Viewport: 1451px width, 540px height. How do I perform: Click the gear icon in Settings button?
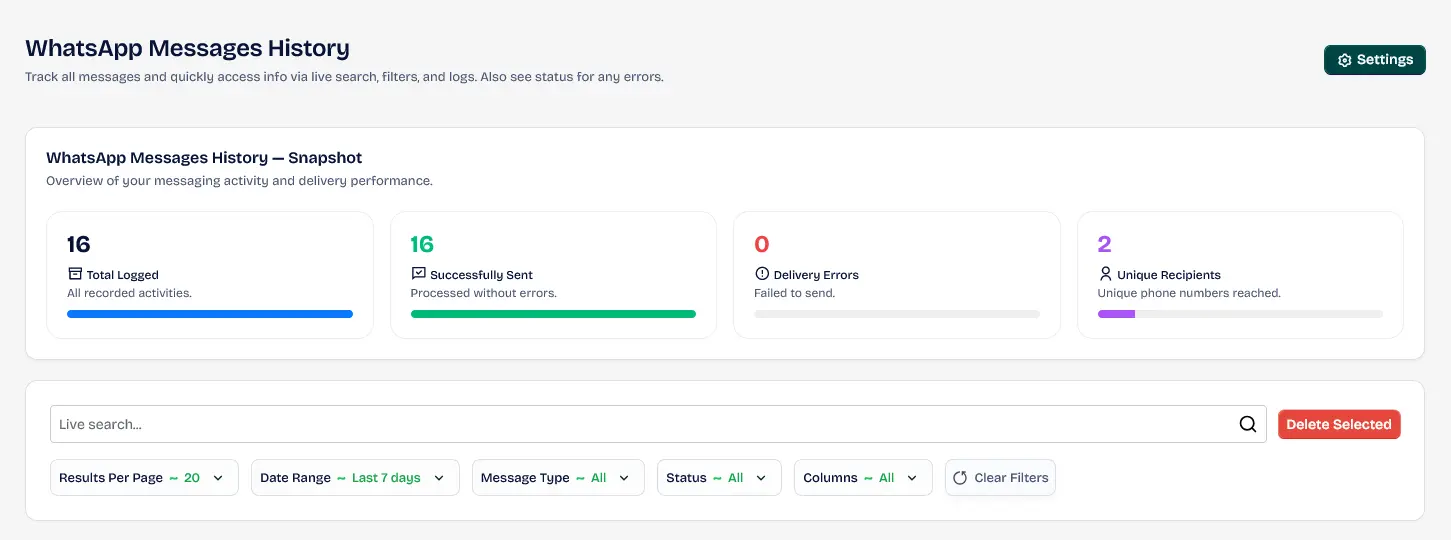click(x=1344, y=60)
